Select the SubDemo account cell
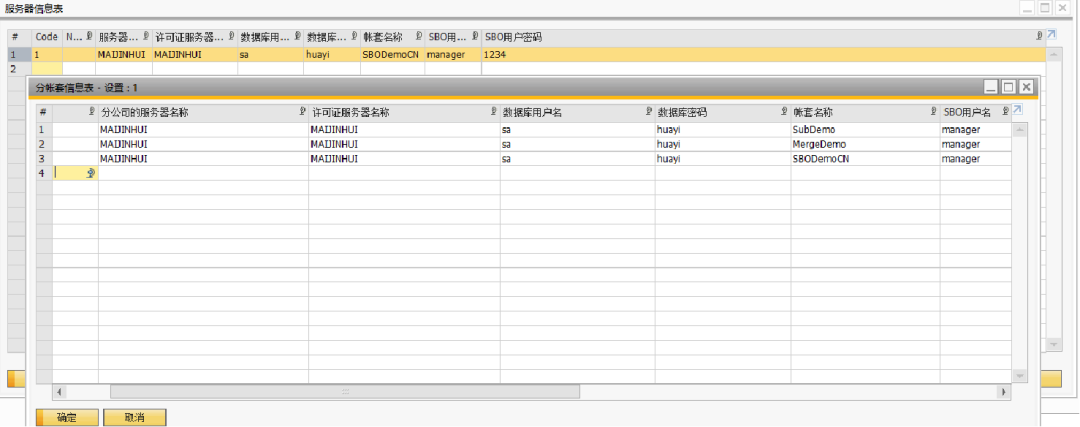This screenshot has width=1080, height=427. (864, 129)
